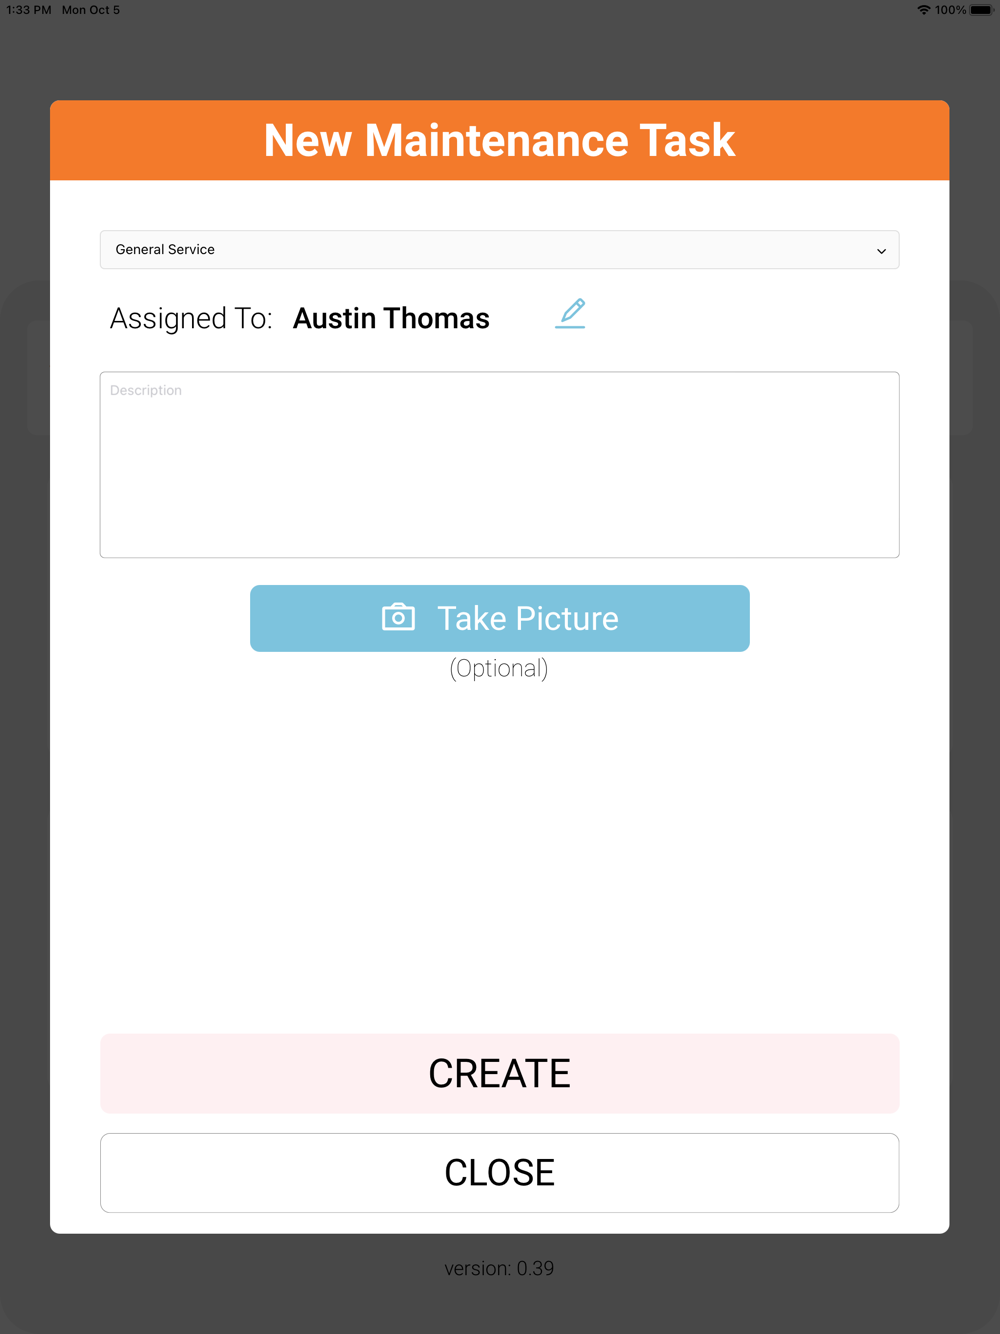The width and height of the screenshot is (1000, 1334).
Task: Click the General Service text in selector
Action: tap(165, 250)
